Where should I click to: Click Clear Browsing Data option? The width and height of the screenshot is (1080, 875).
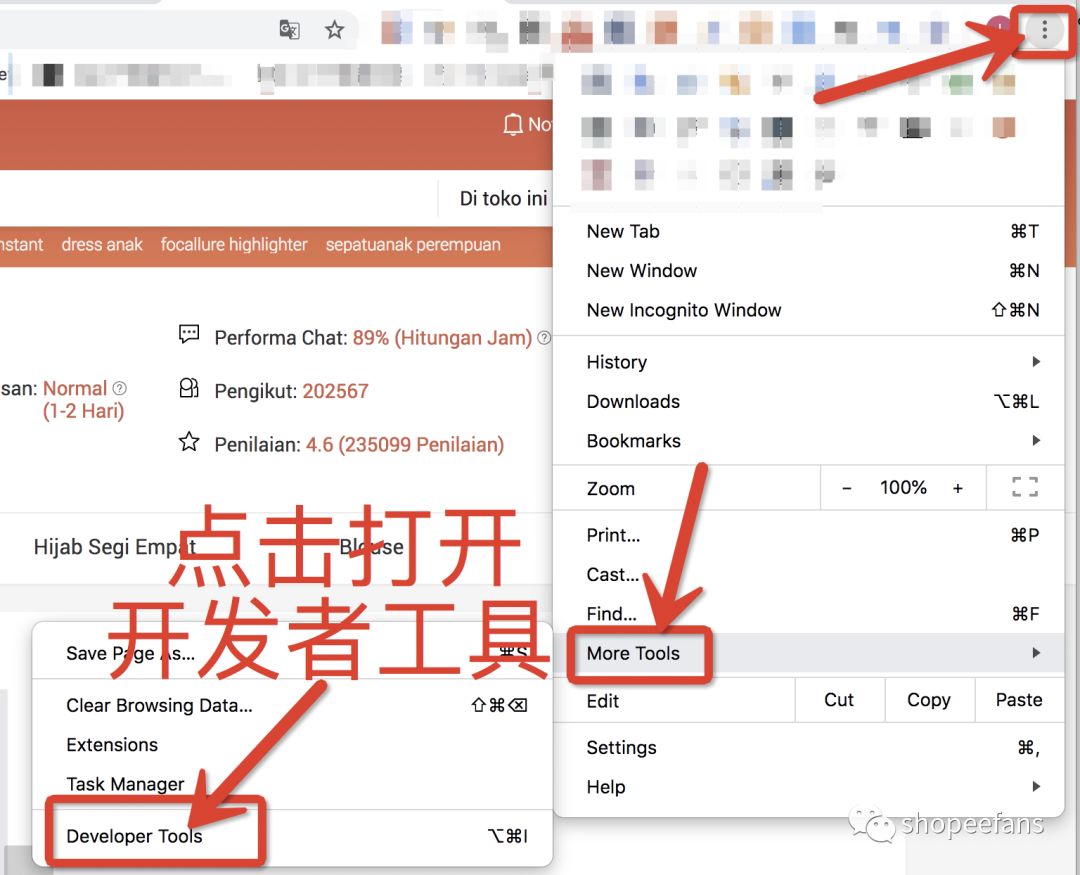coord(158,705)
